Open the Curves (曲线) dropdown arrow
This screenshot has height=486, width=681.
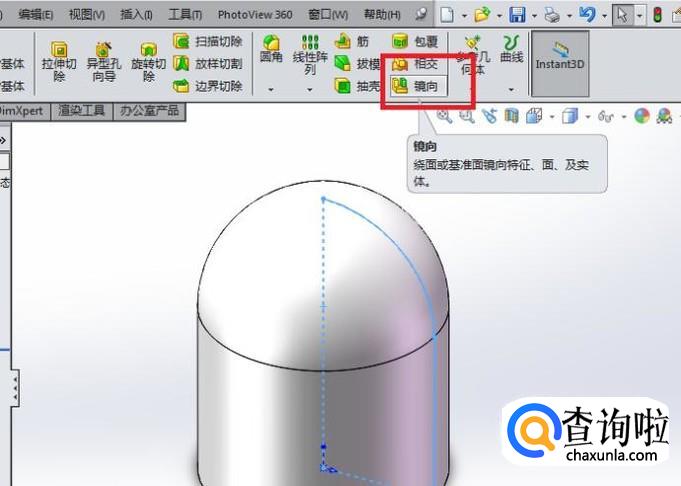[x=511, y=89]
